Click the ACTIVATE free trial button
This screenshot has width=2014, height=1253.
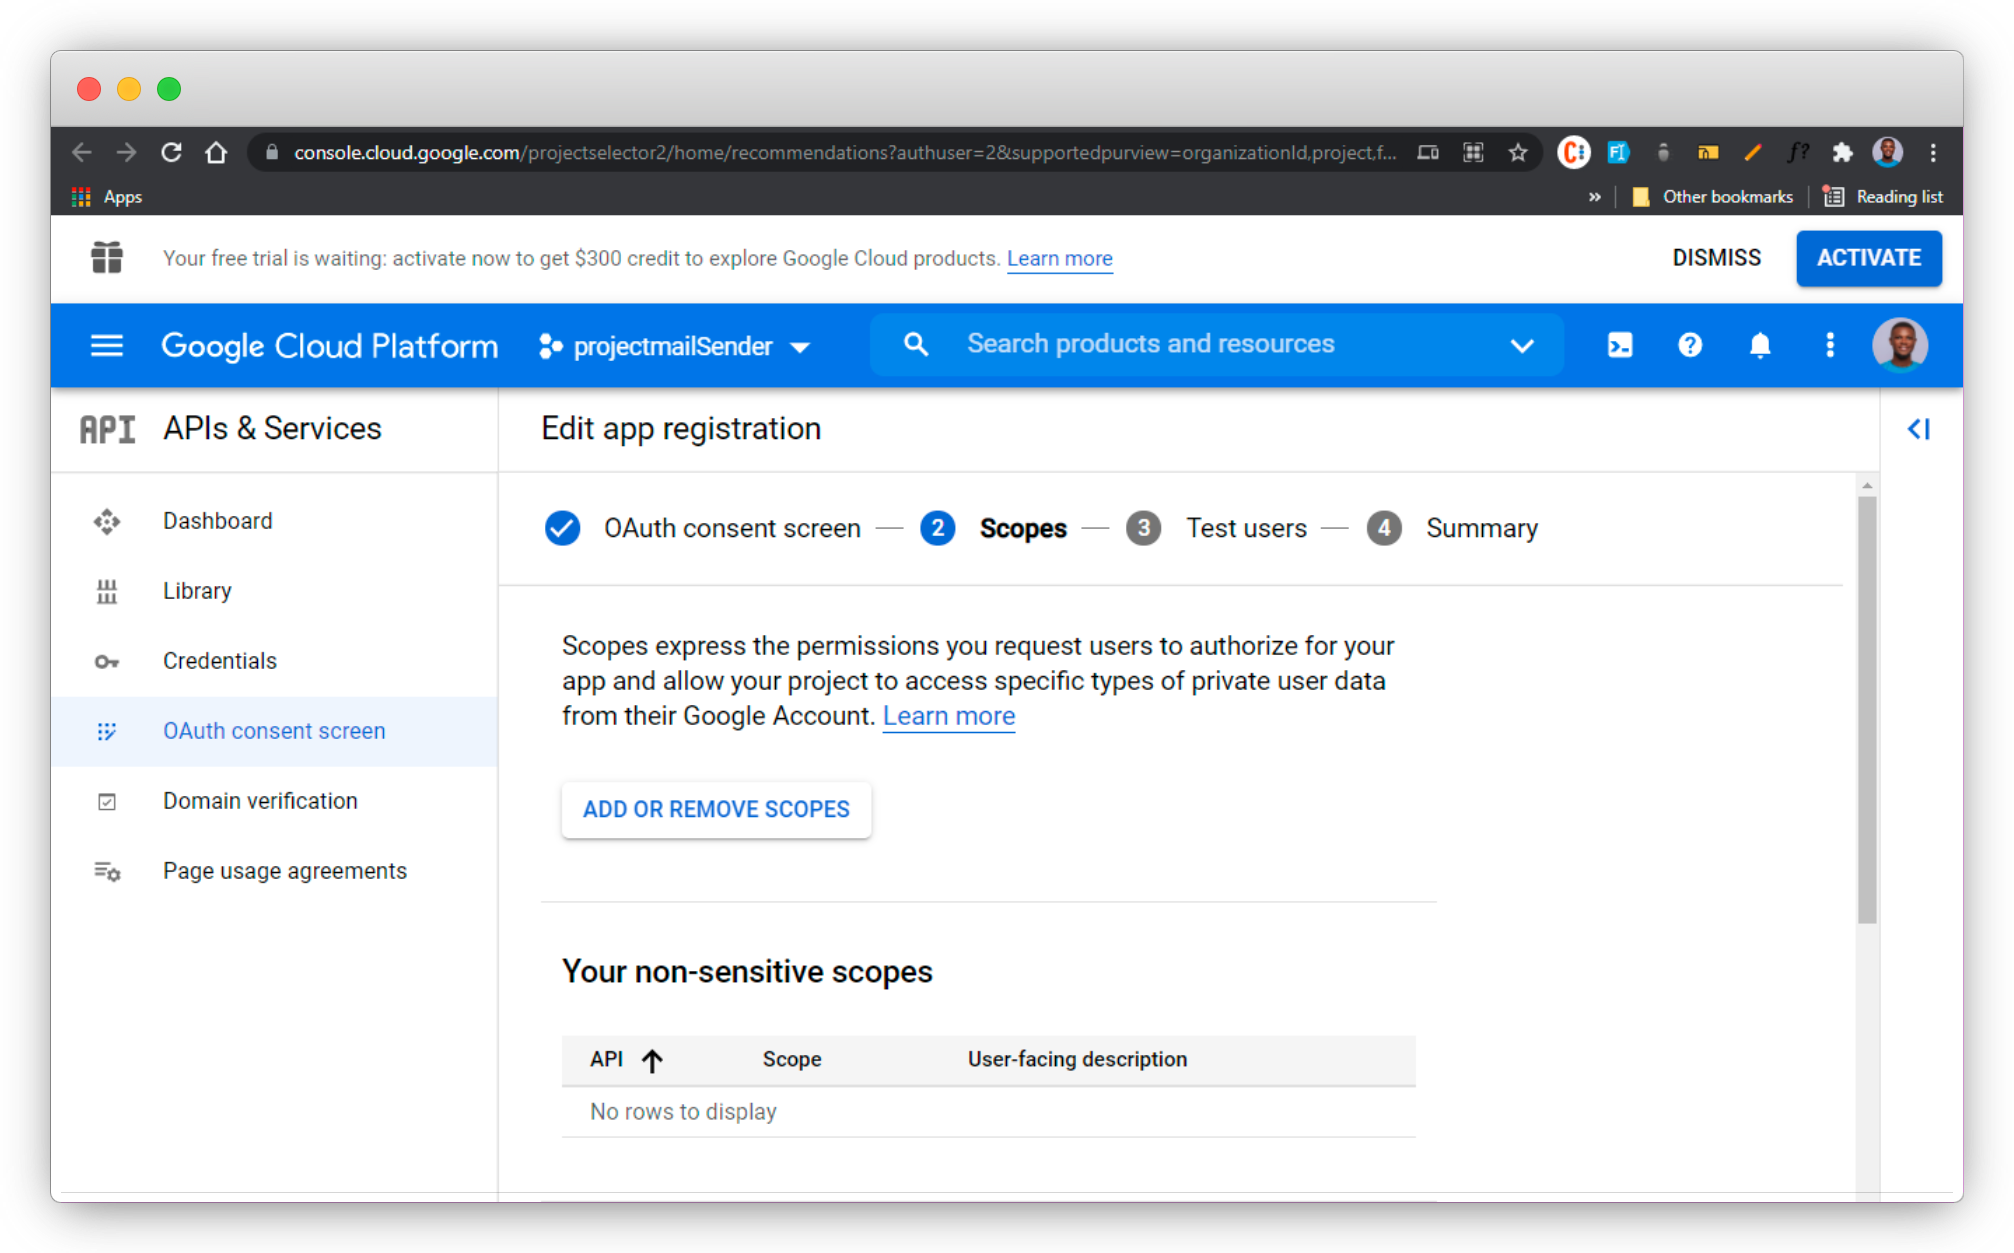[x=1868, y=258]
